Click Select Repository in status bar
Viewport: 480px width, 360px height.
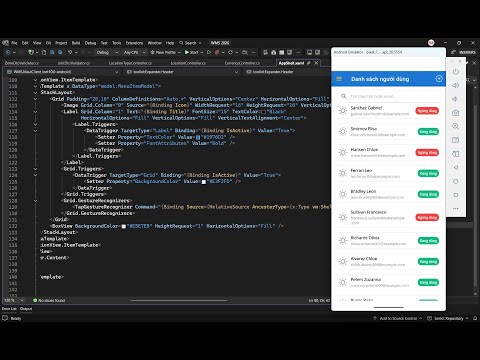[x=448, y=318]
